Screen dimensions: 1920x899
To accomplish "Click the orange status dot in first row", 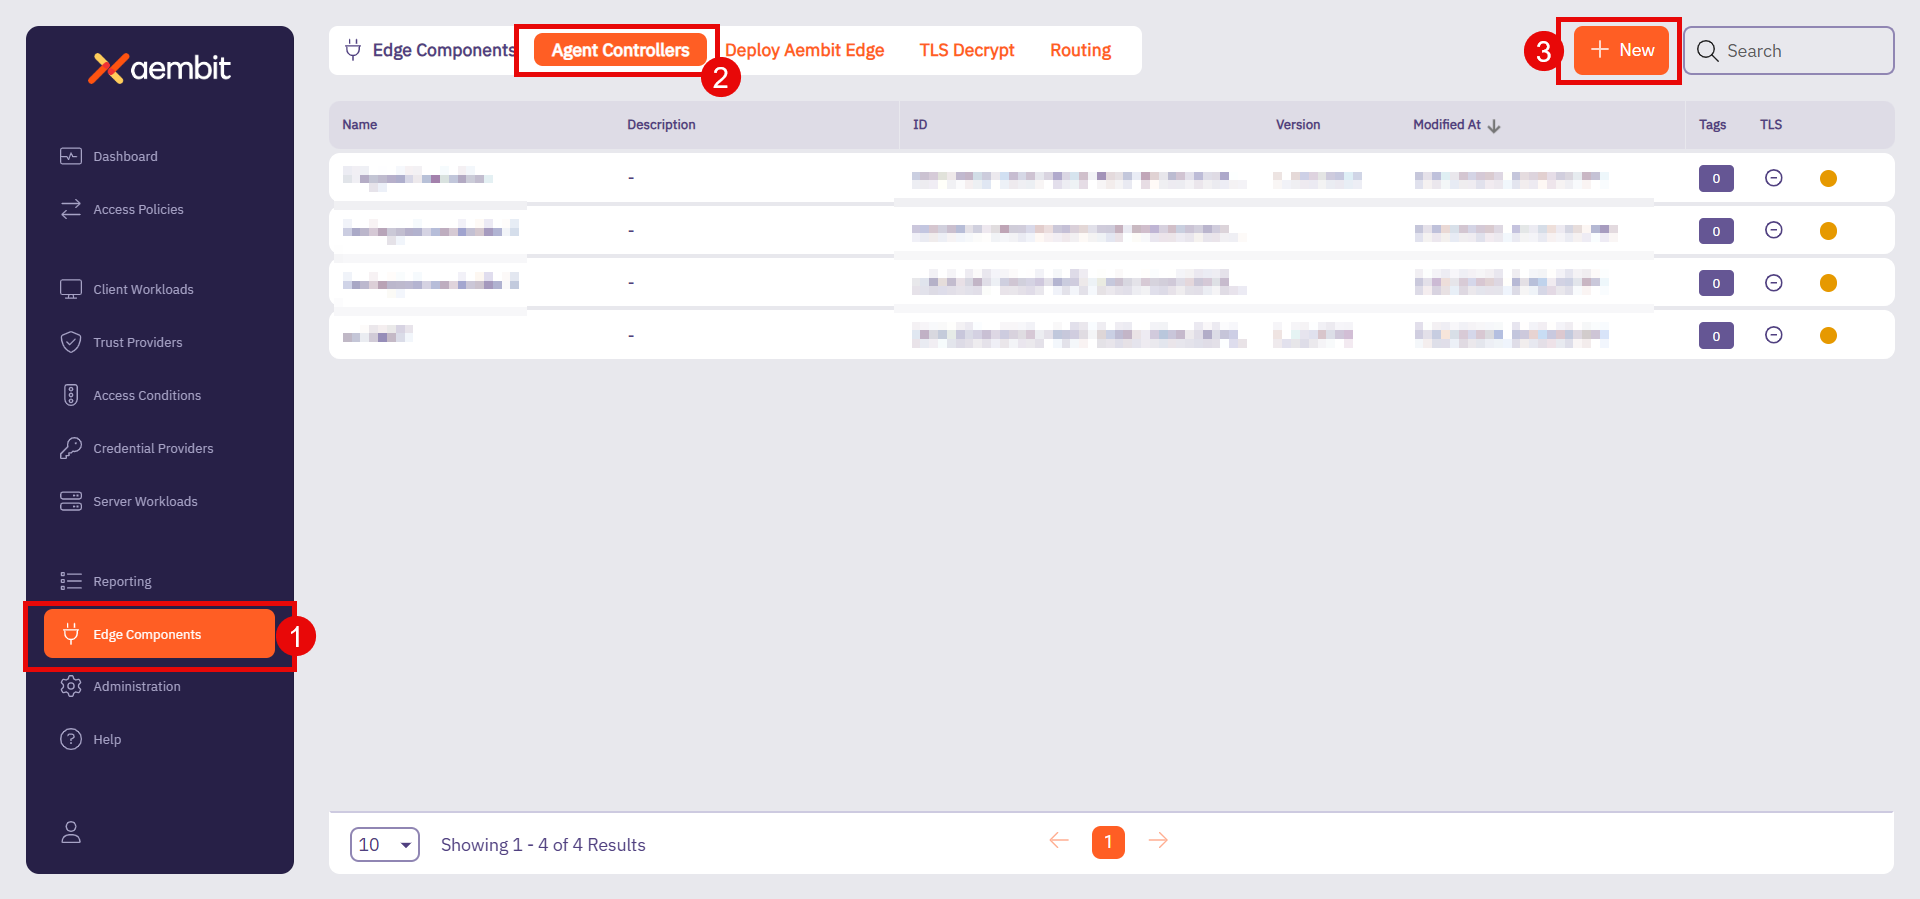I will coord(1828,178).
